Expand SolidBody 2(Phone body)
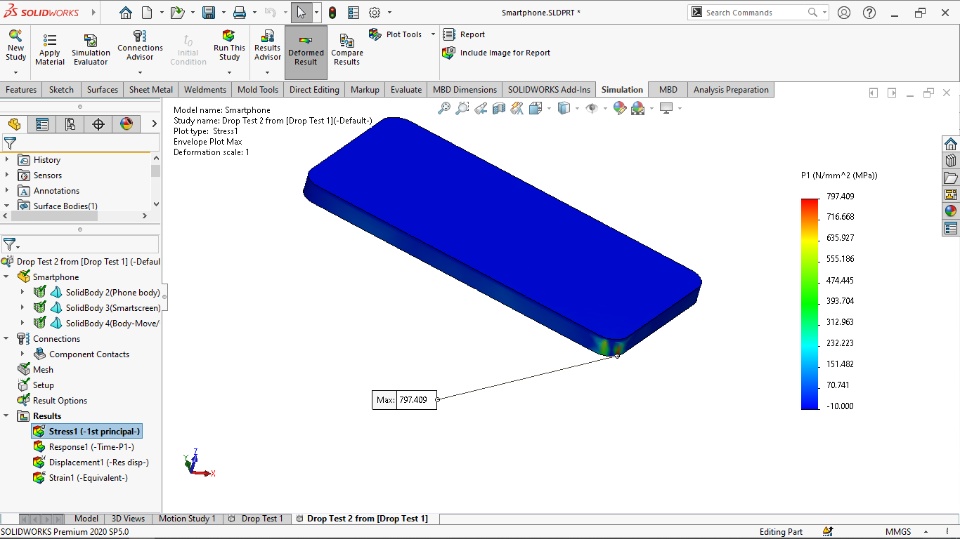This screenshot has height=539, width=960. 23,292
